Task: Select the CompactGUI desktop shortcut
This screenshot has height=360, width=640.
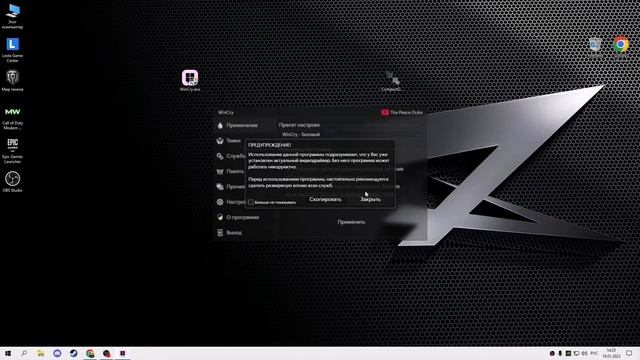Action: click(392, 81)
